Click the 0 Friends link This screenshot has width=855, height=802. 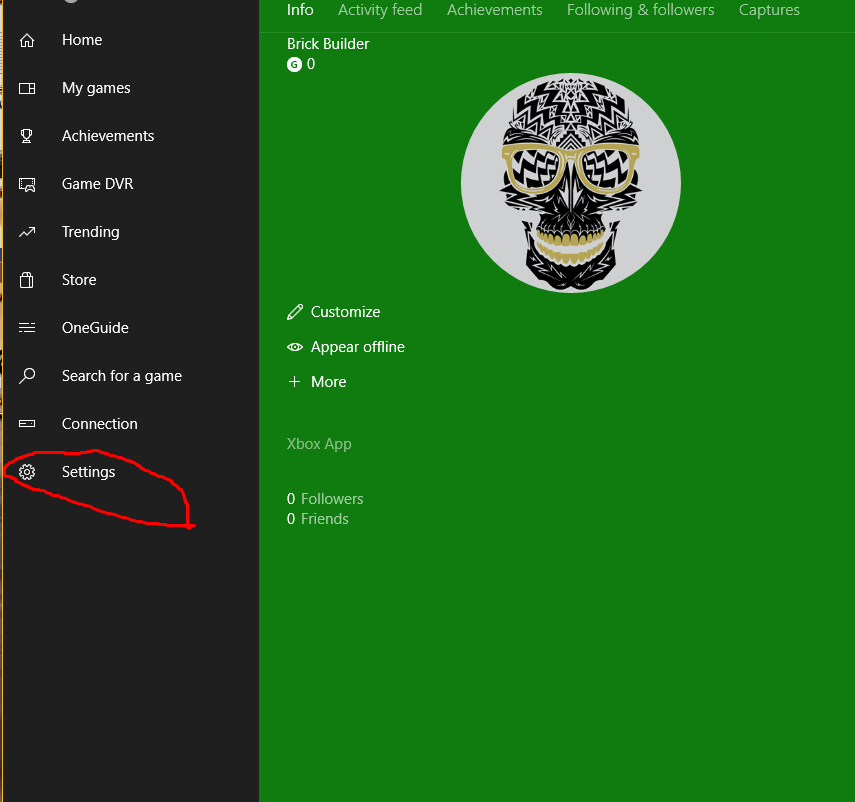(318, 519)
